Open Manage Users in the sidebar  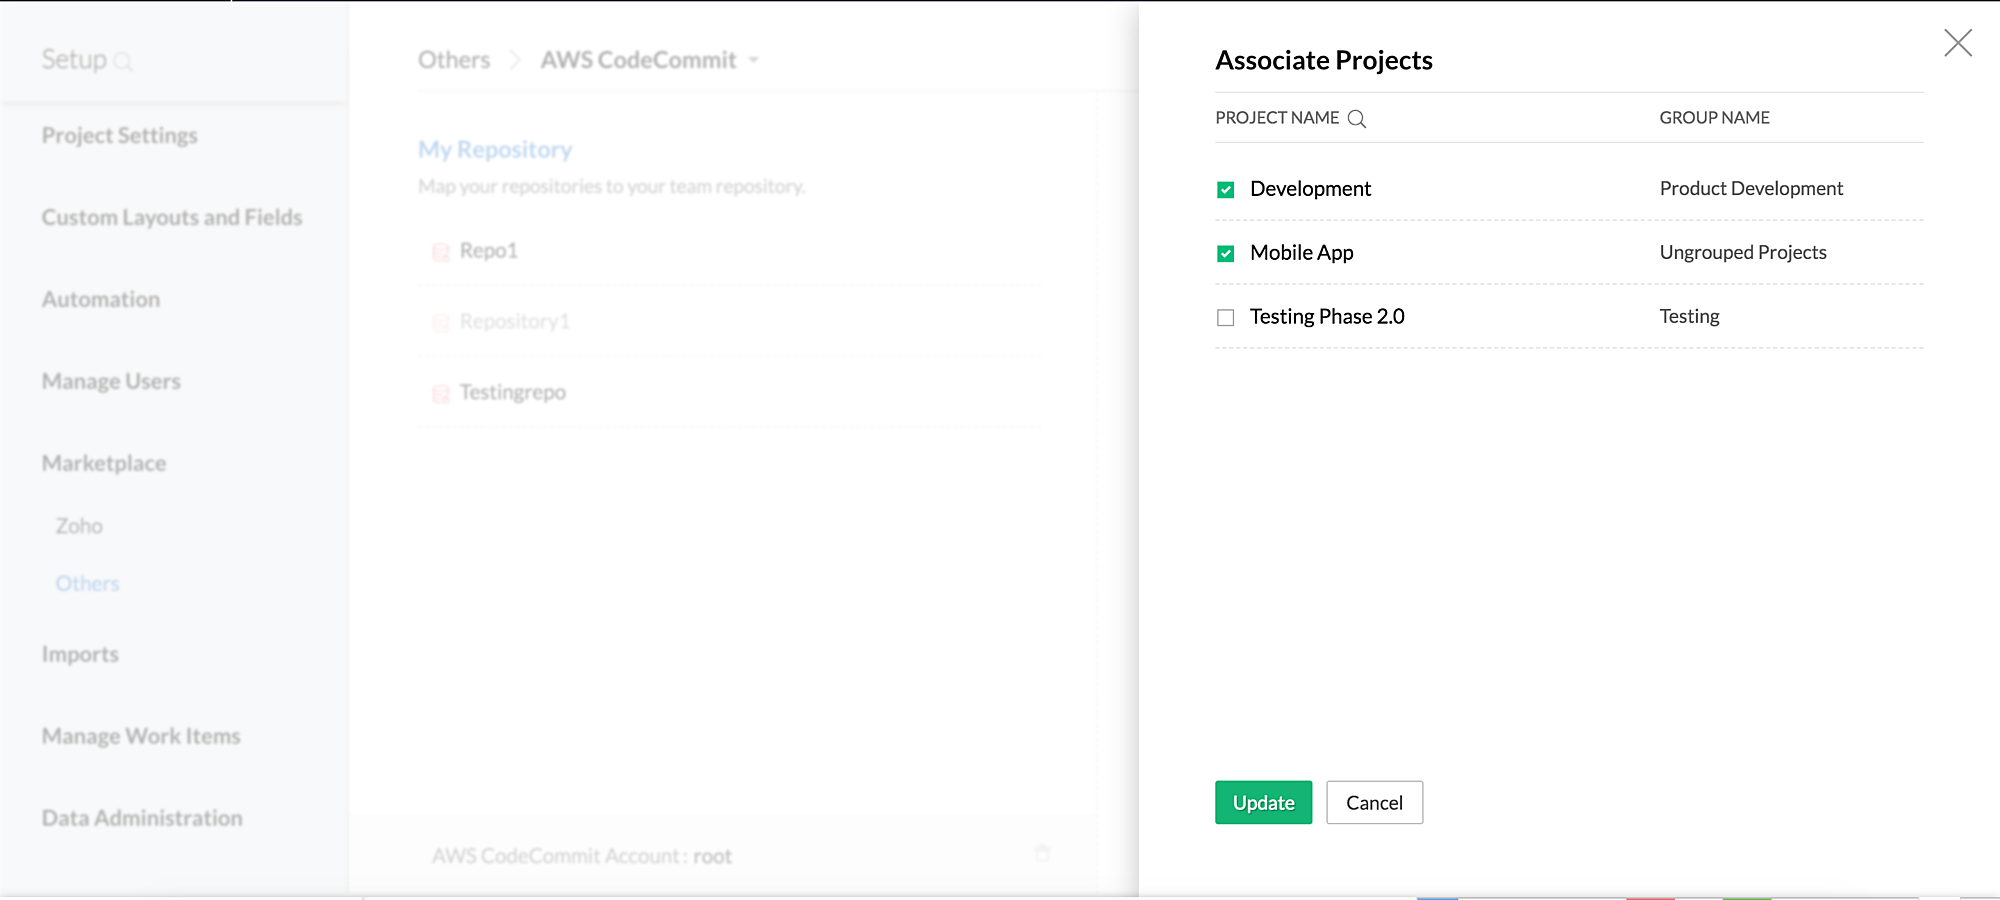111,381
